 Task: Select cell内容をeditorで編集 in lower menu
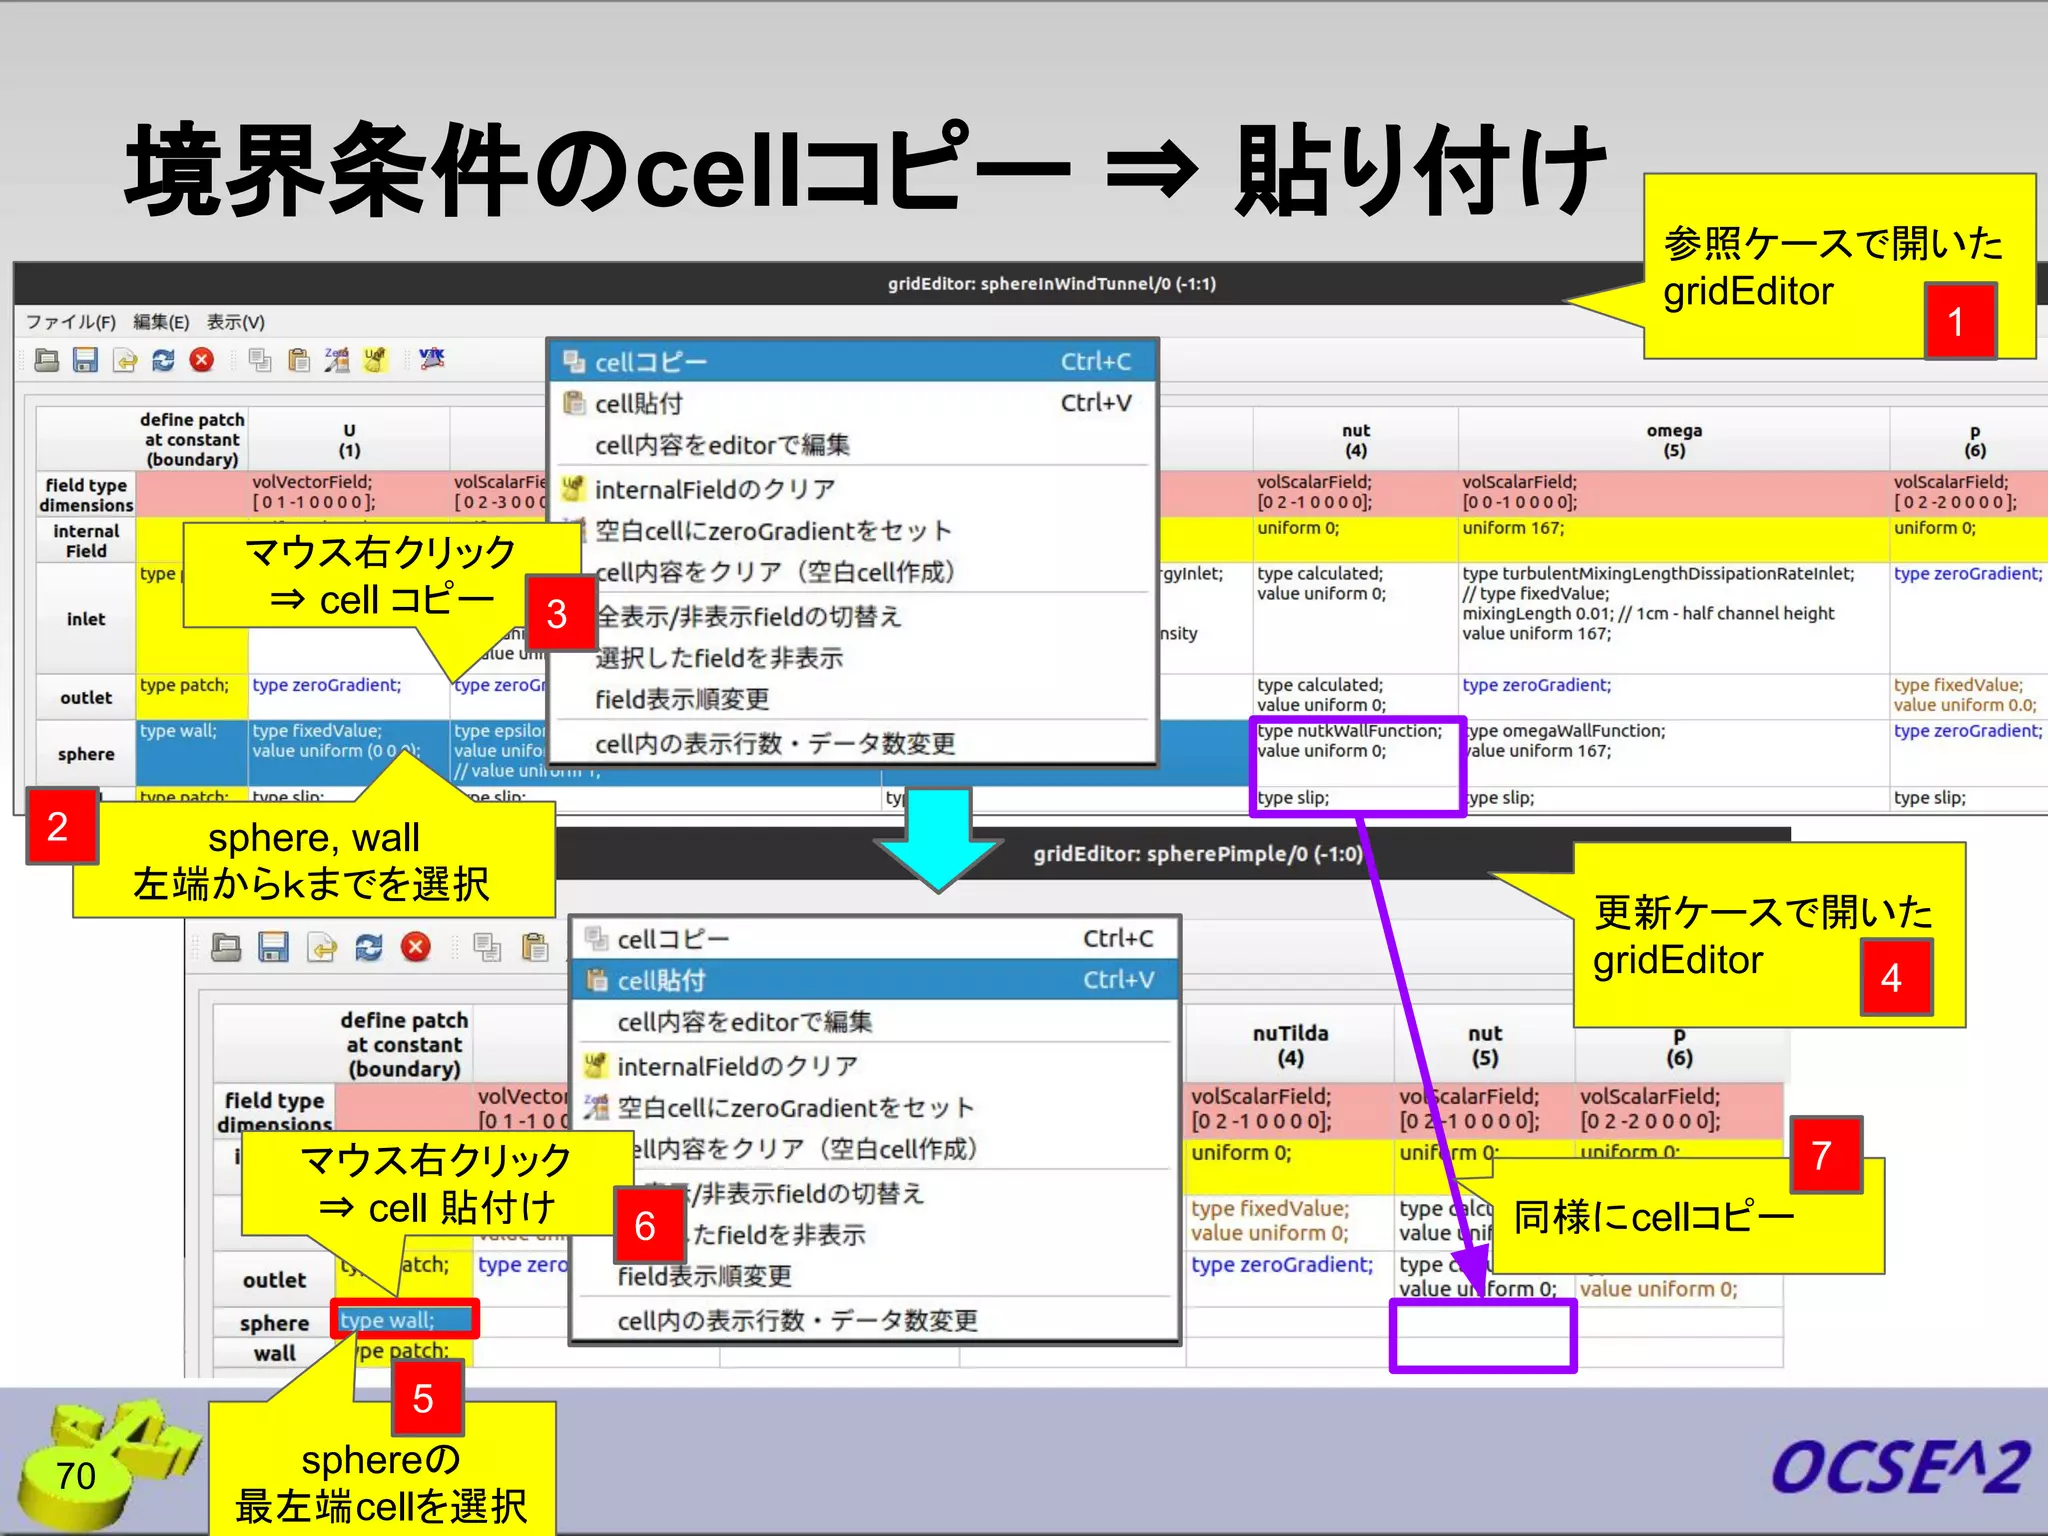[875, 1022]
